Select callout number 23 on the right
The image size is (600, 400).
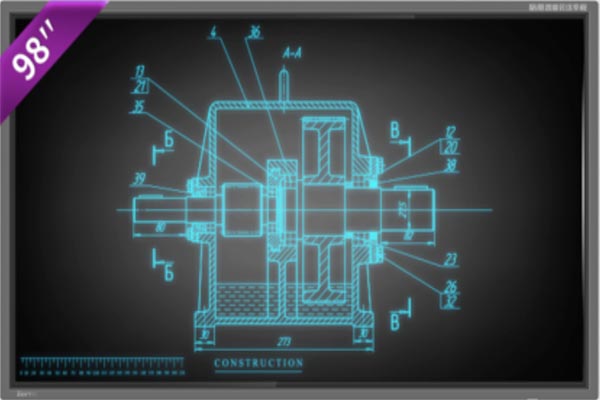pos(451,259)
